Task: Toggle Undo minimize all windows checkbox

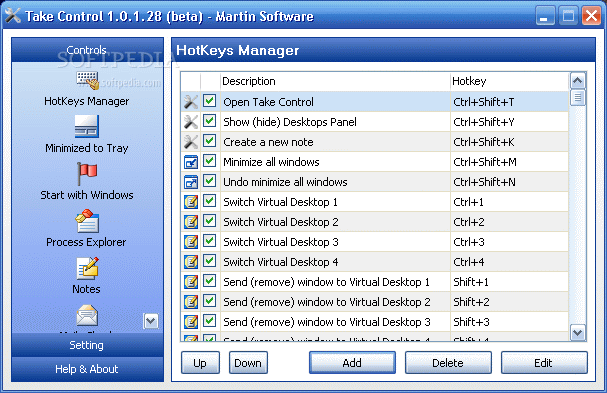Action: [x=209, y=181]
